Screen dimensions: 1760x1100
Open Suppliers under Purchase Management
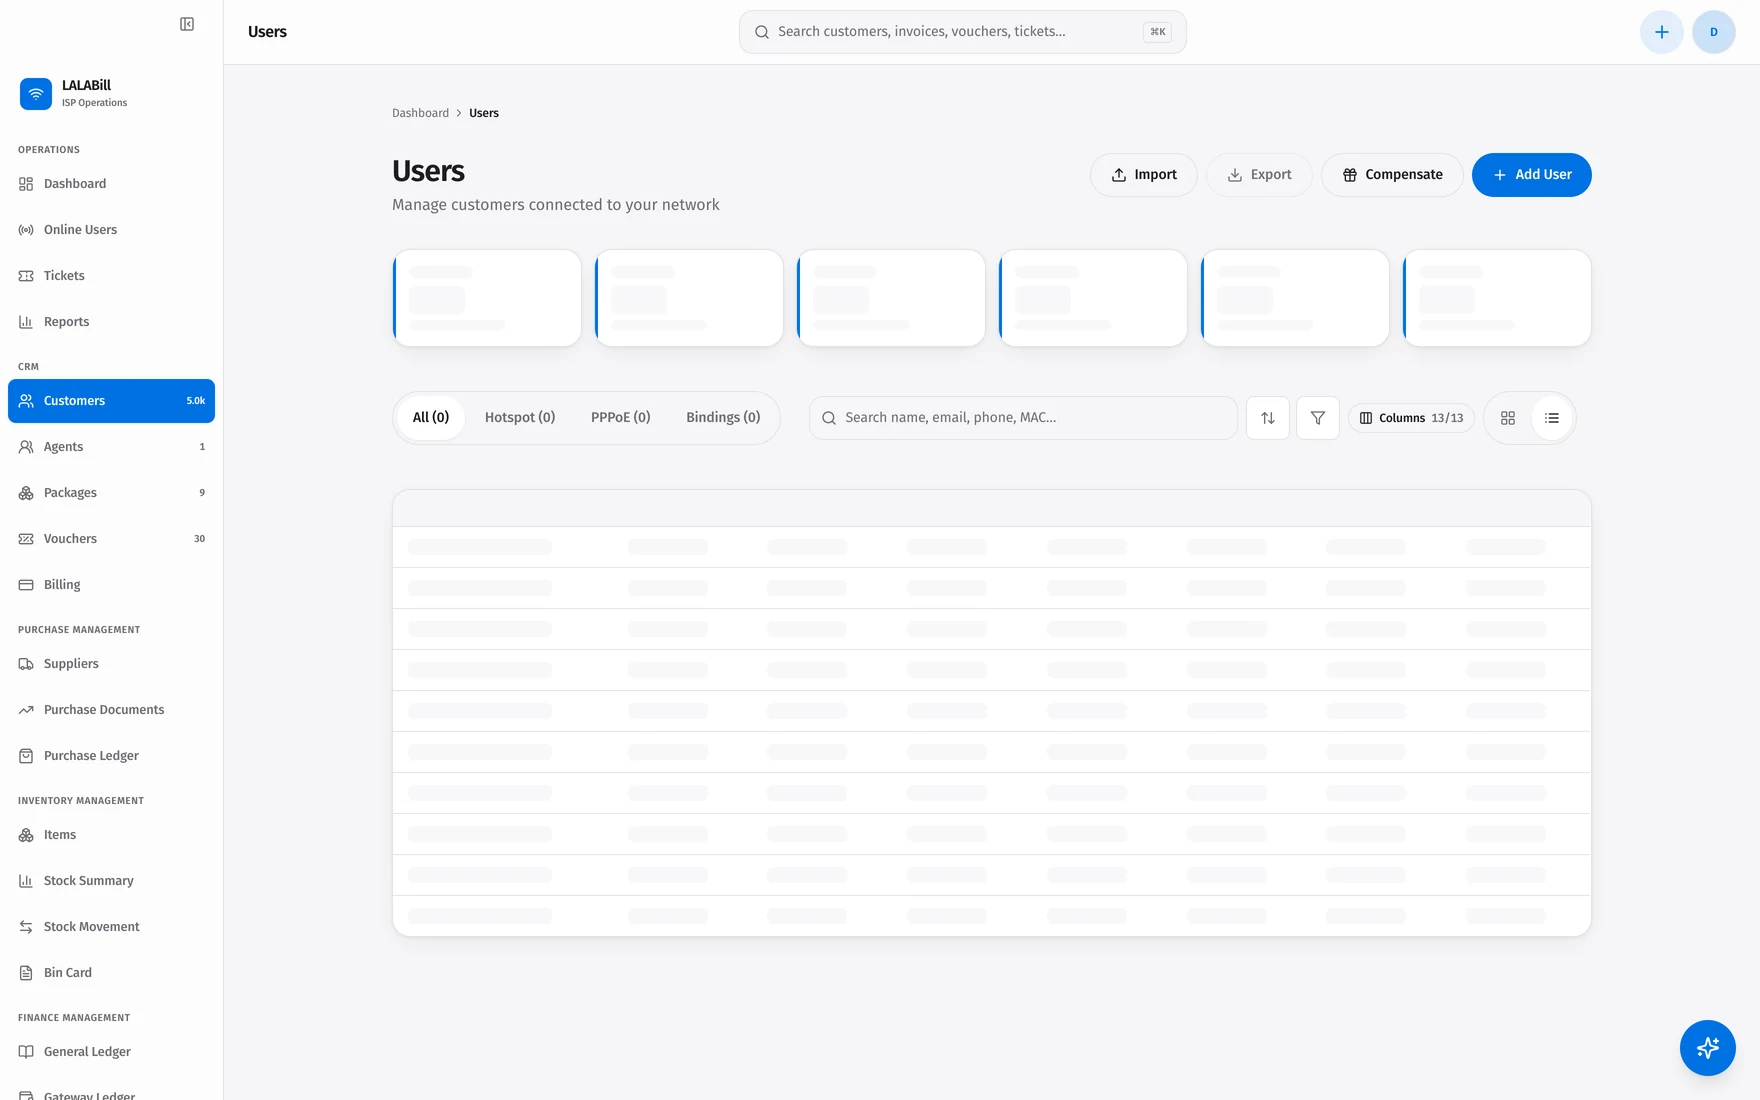pos(111,664)
